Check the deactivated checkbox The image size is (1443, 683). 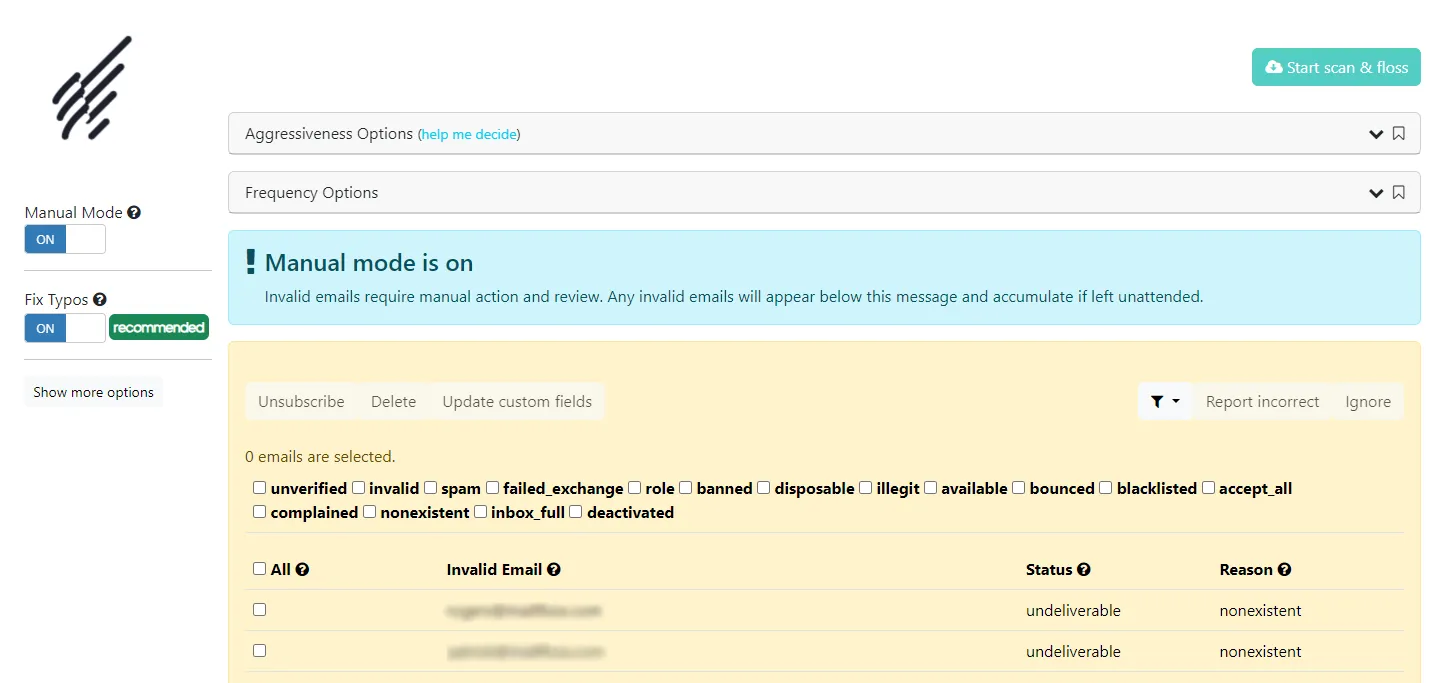pyautogui.click(x=576, y=512)
